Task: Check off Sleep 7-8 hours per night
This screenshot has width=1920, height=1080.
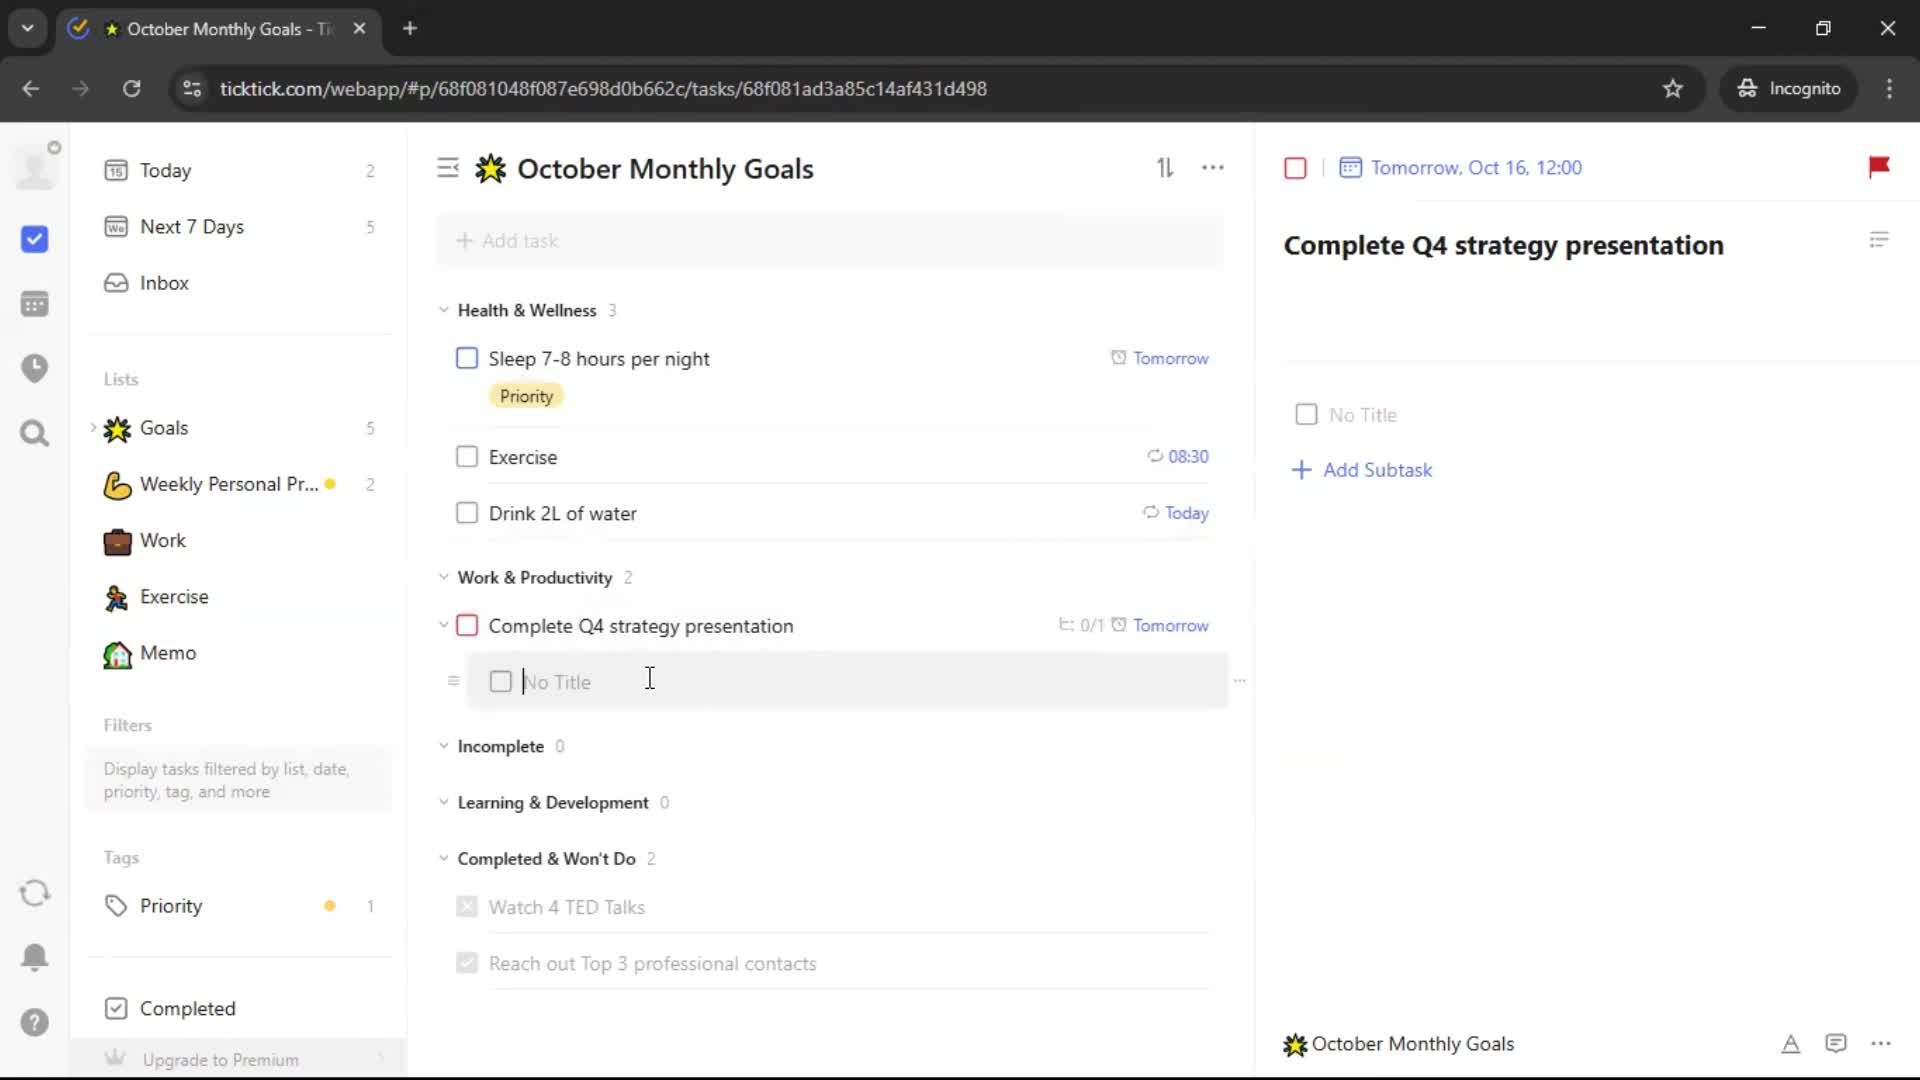Action: pos(467,358)
